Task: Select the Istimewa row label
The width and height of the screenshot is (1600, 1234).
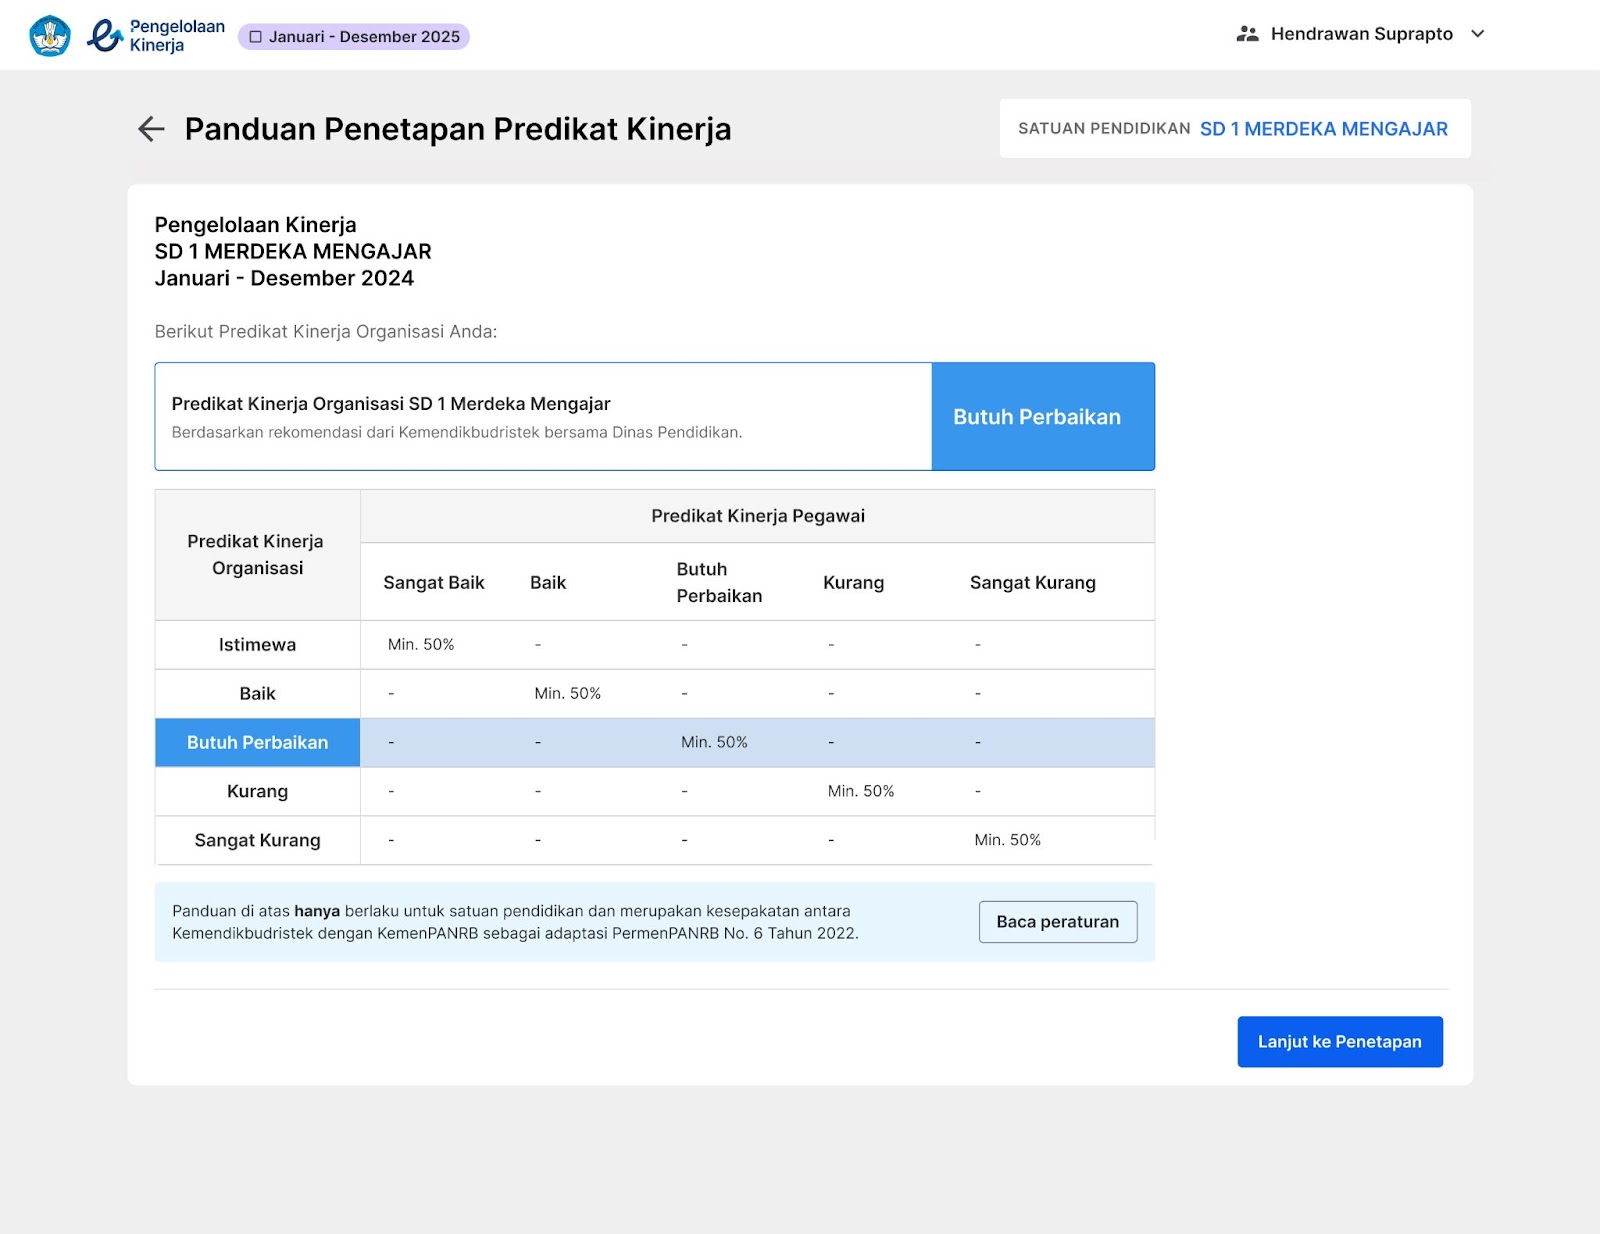Action: (x=258, y=645)
